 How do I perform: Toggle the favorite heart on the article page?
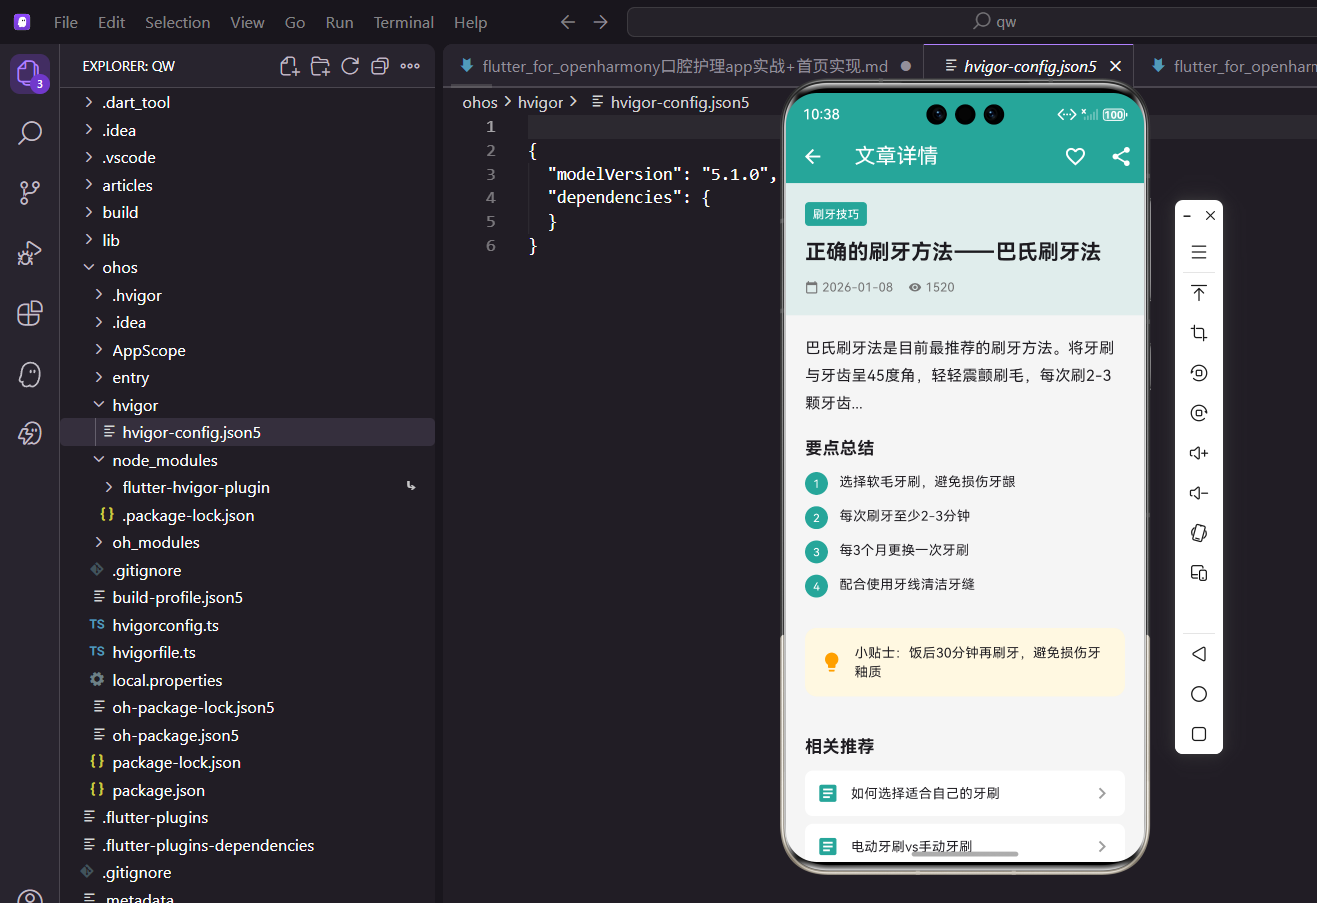pyautogui.click(x=1075, y=157)
